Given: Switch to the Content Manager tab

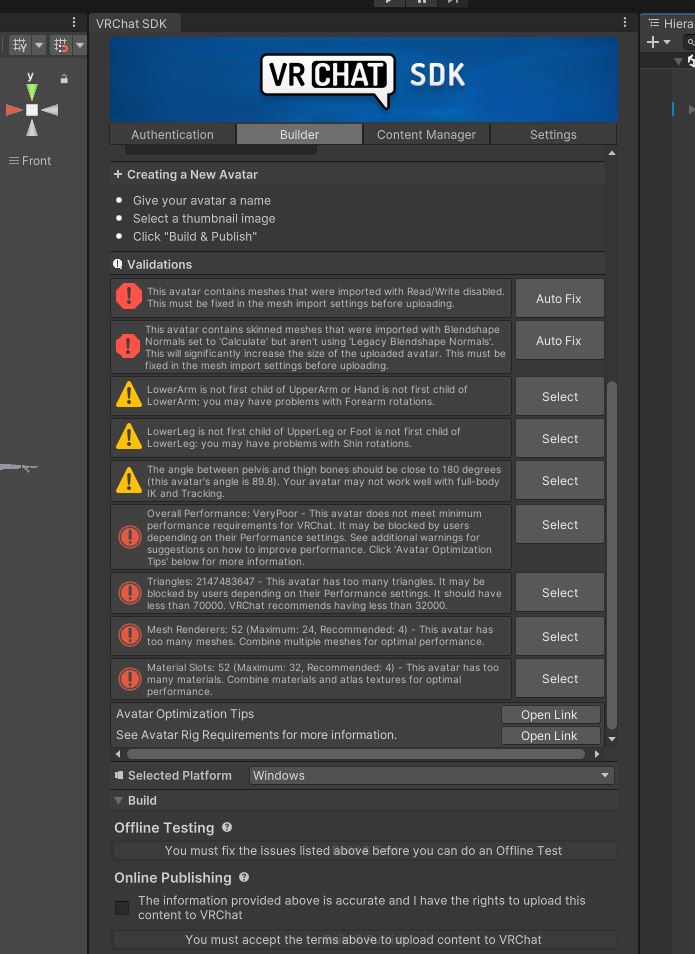Looking at the screenshot, I should (x=426, y=135).
